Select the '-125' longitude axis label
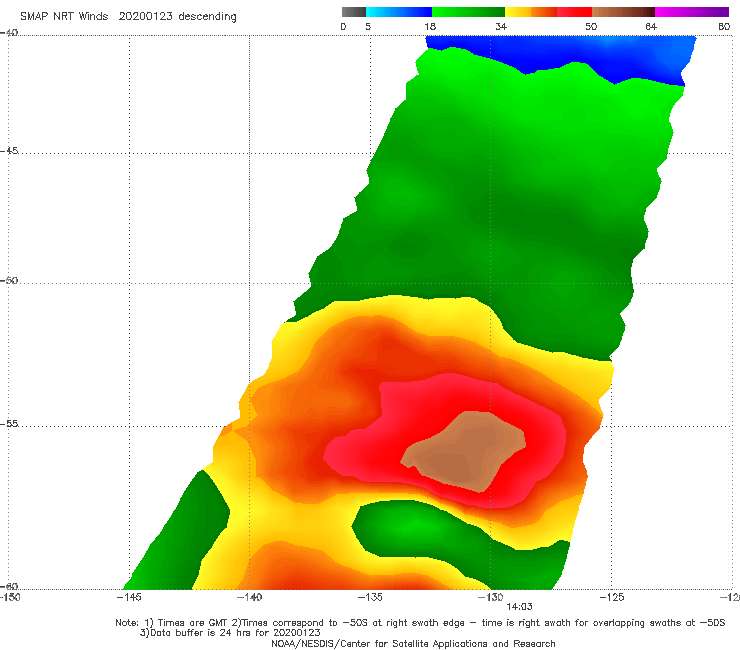This screenshot has width=740, height=650. 611,597
